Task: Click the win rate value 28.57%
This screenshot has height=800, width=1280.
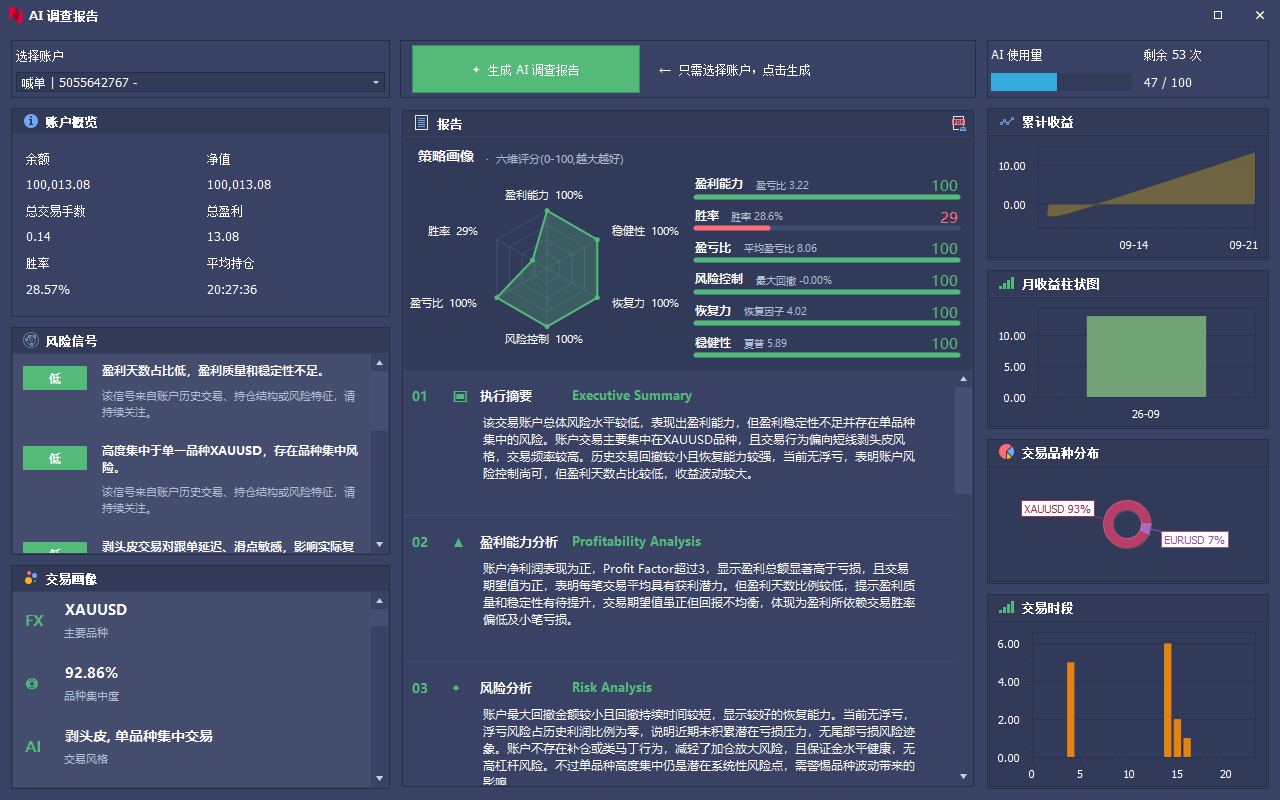Action: (x=48, y=290)
